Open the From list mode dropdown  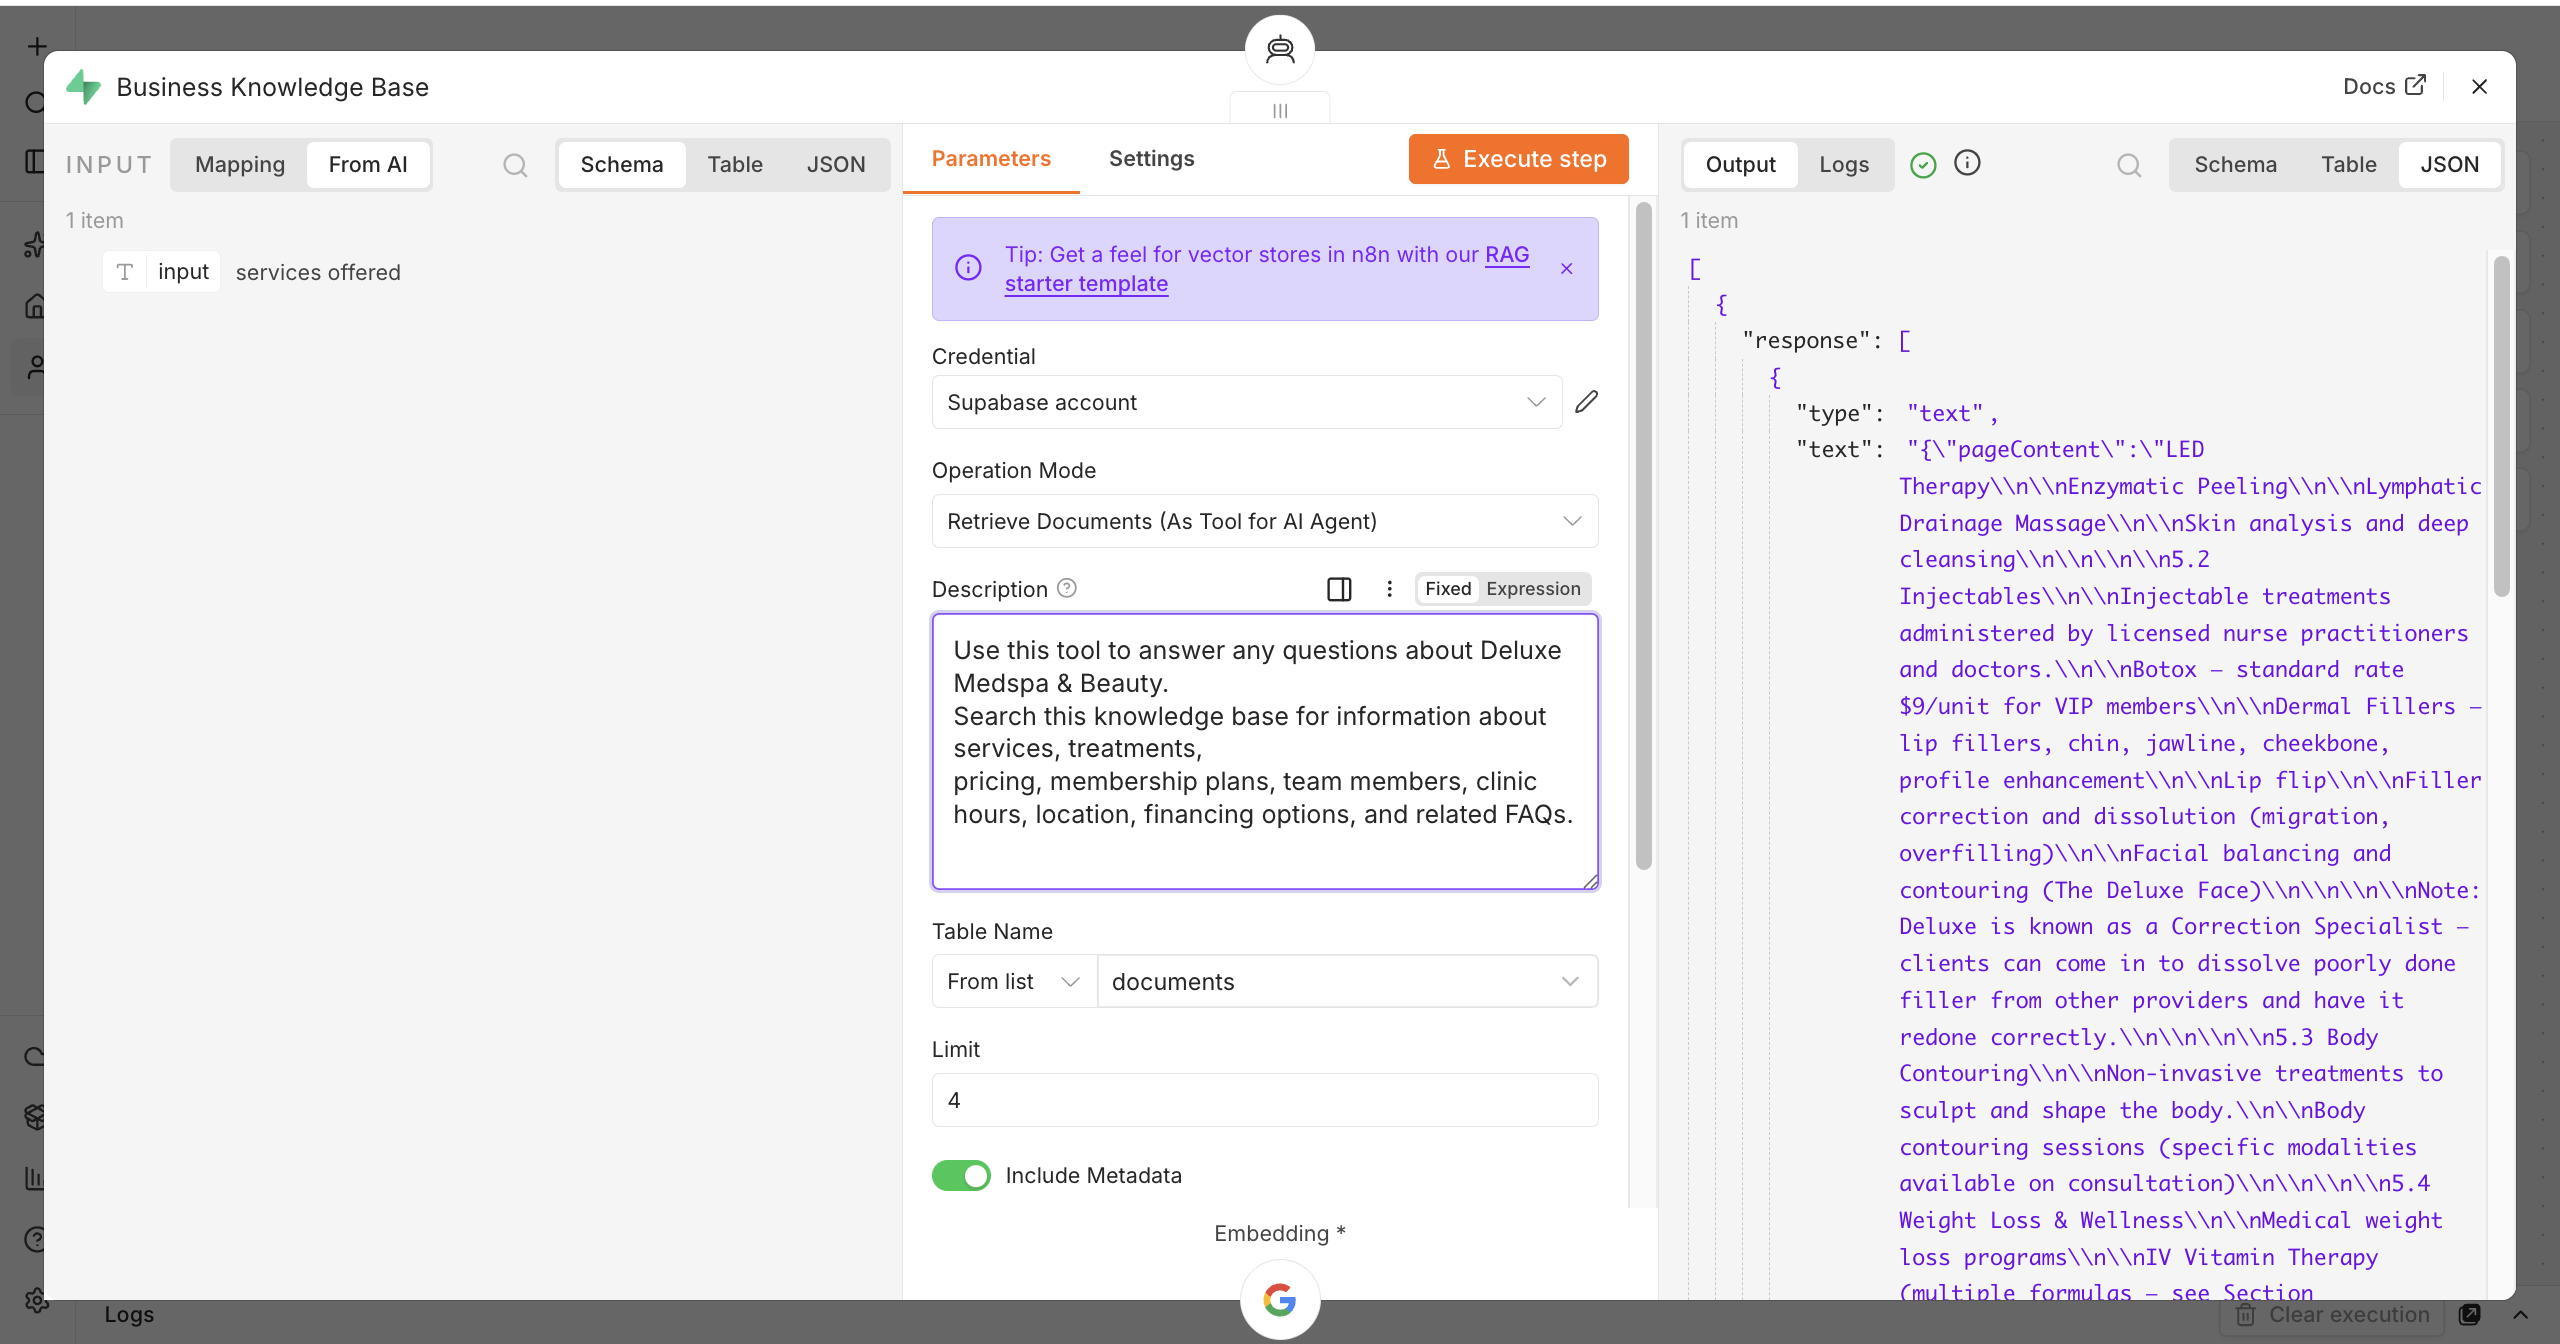click(x=1014, y=981)
